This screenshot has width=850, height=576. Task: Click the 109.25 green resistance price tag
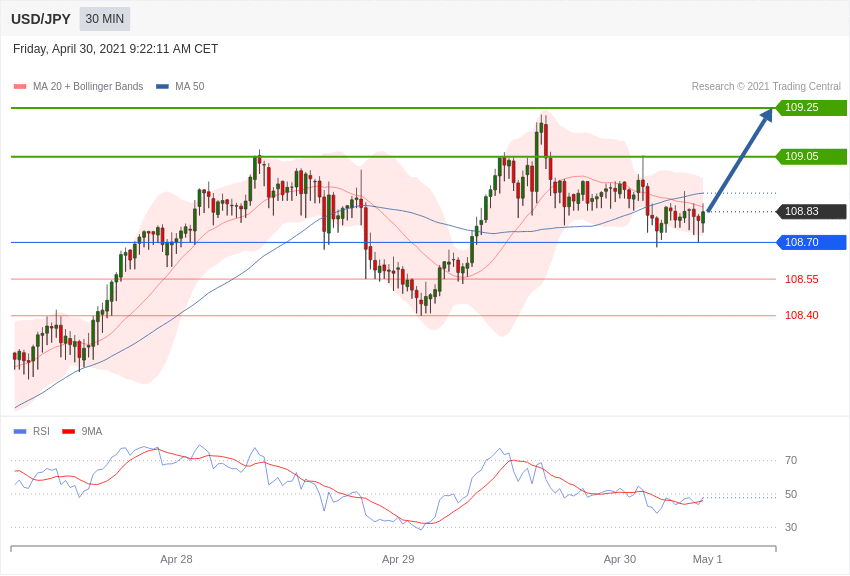(811, 107)
